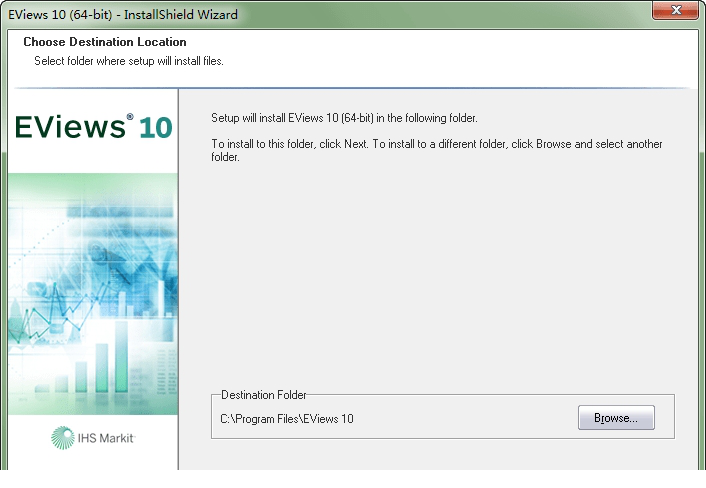Click the EViews 10 logo
Image resolution: width=706 pixels, height=488 pixels.
click(x=94, y=127)
